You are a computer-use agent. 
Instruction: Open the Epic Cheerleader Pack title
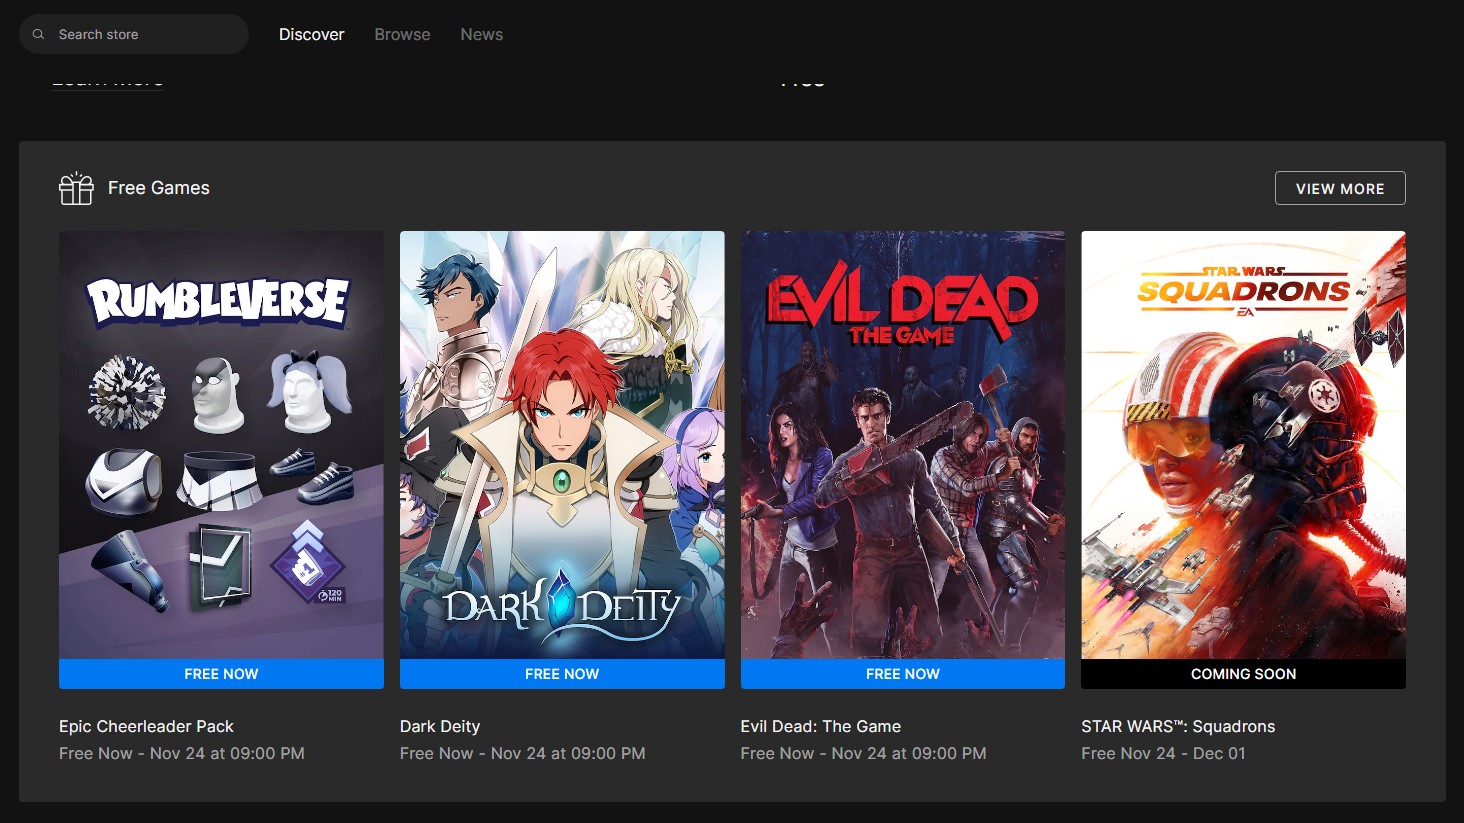tap(146, 726)
